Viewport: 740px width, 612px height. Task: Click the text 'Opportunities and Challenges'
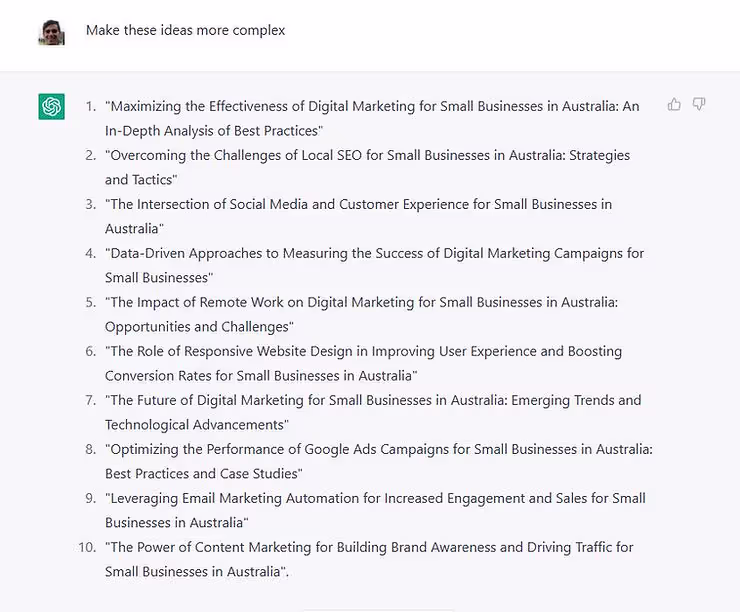197,327
